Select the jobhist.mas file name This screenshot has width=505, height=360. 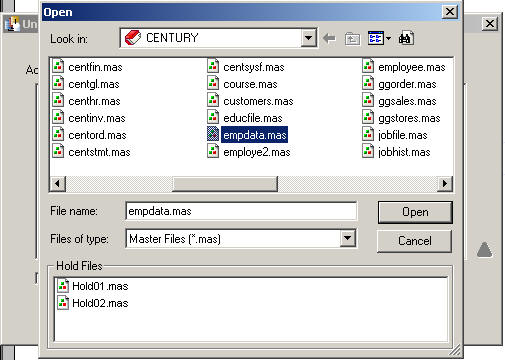[x=404, y=152]
